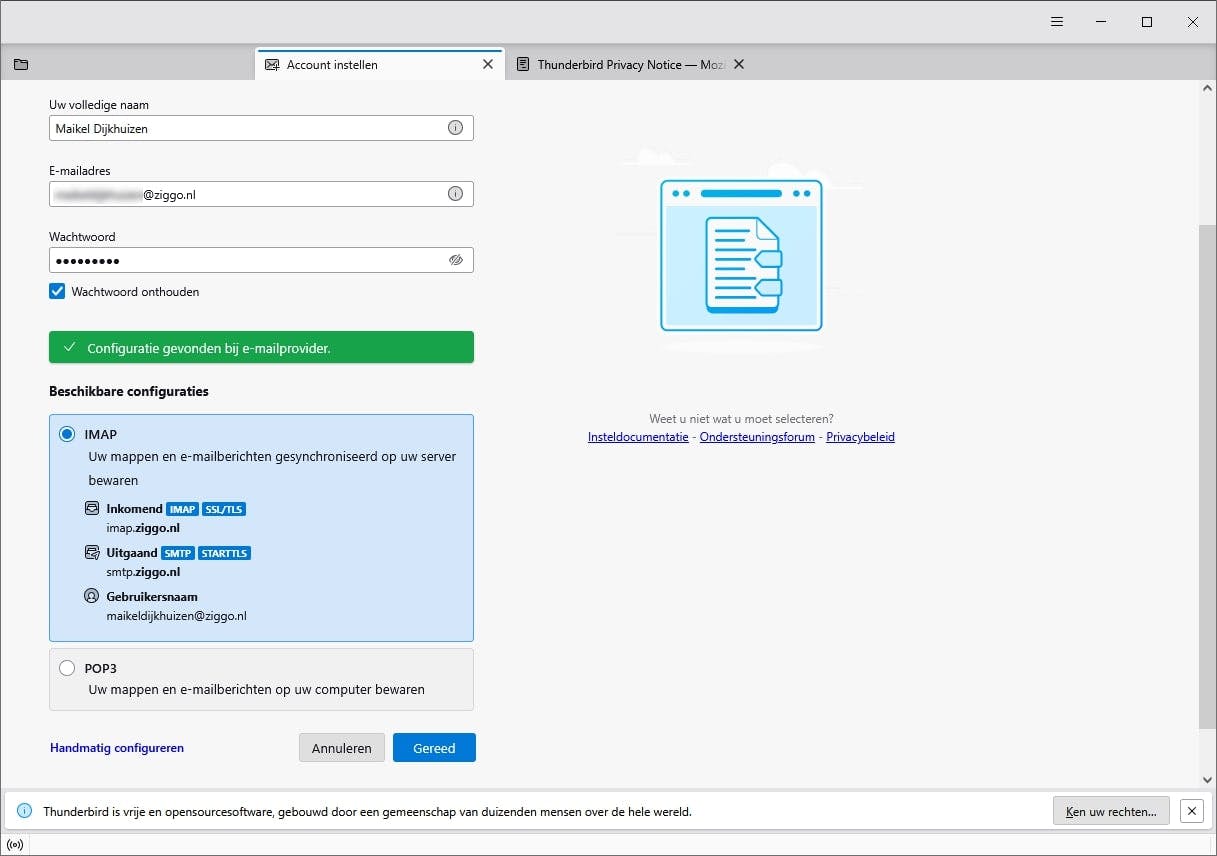Click the Ken uw rechten button
Image resolution: width=1217 pixels, height=856 pixels.
point(1111,811)
